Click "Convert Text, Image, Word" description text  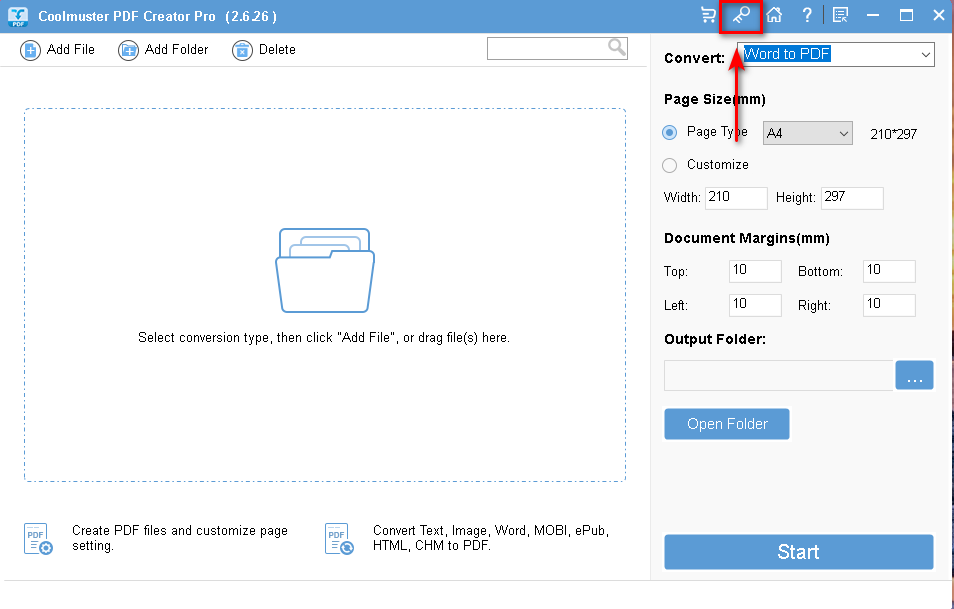click(491, 538)
